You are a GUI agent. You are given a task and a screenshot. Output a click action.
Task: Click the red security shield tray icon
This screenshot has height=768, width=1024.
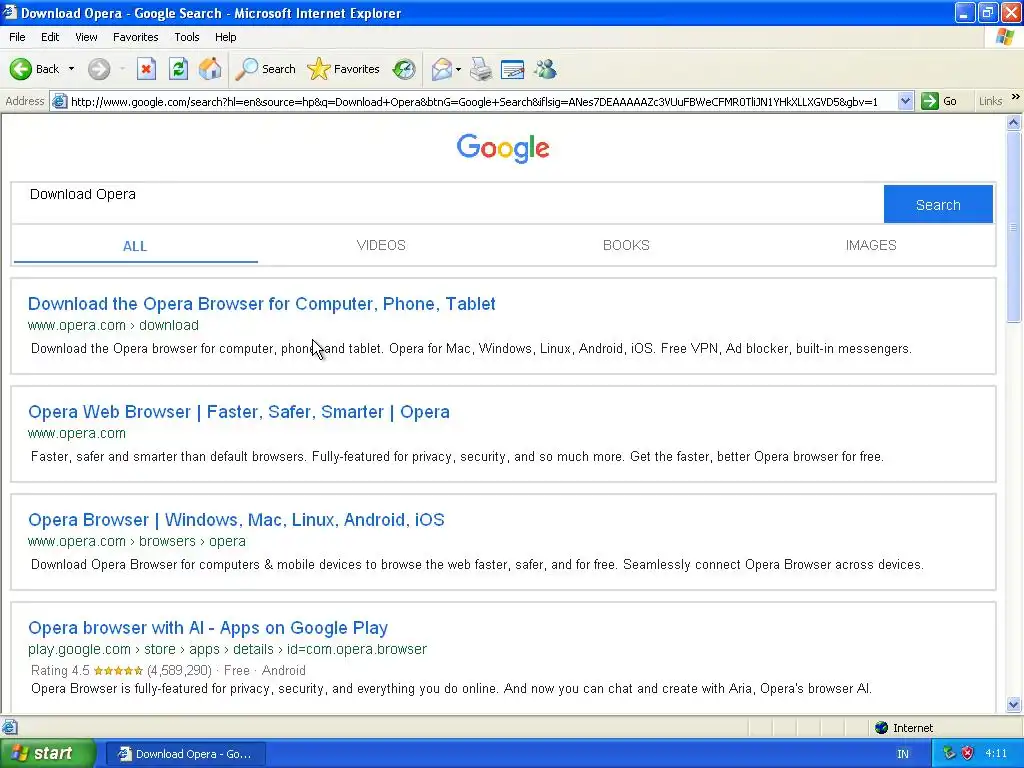tap(968, 753)
